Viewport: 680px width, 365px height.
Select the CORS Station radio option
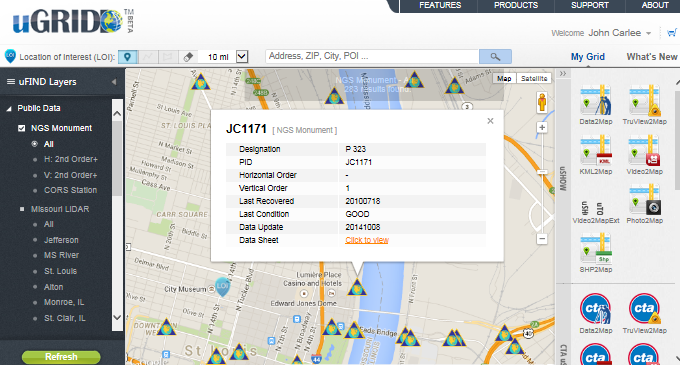coord(70,190)
